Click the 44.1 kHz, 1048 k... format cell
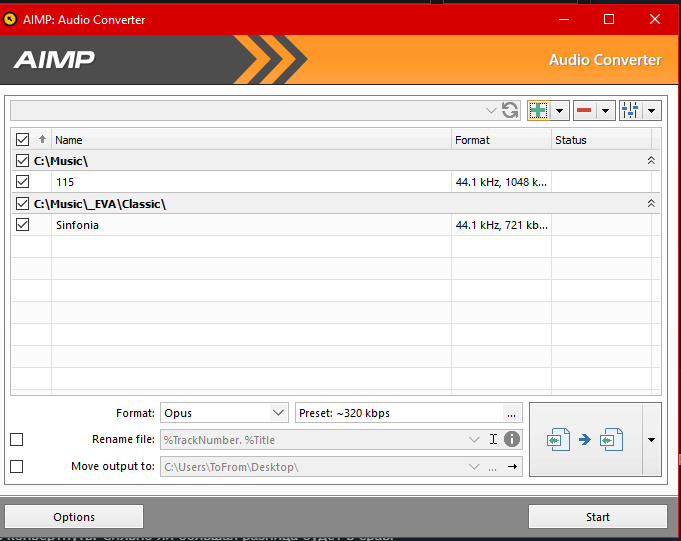The width and height of the screenshot is (681, 541). 501,182
